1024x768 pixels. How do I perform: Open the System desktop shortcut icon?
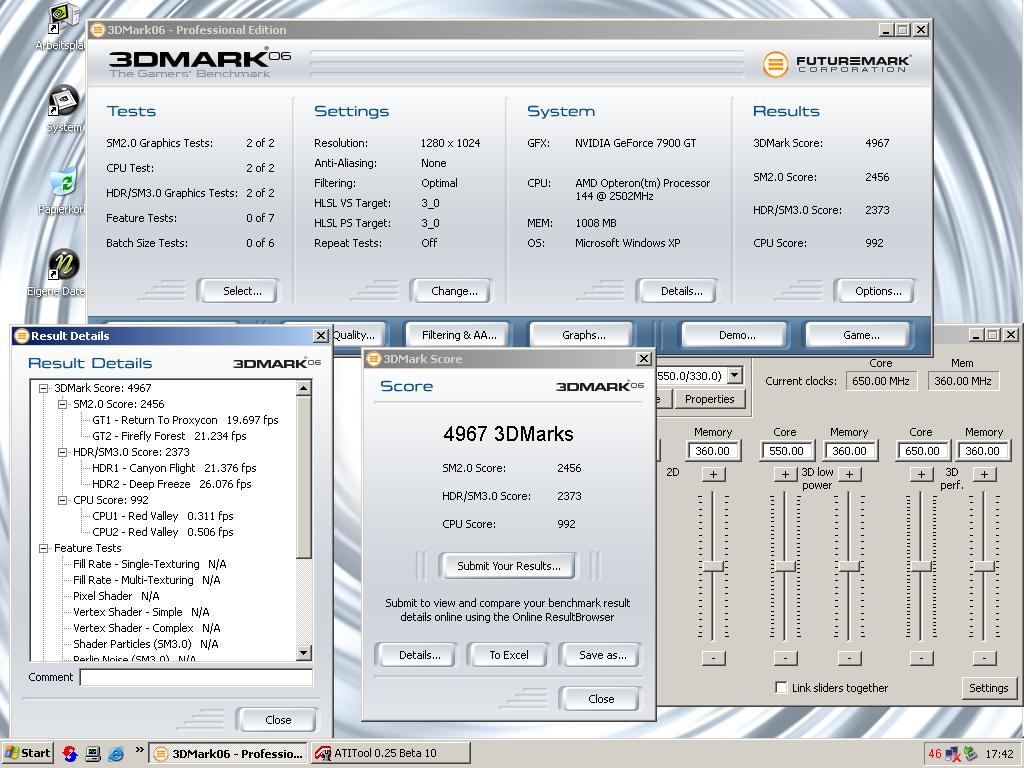click(64, 101)
